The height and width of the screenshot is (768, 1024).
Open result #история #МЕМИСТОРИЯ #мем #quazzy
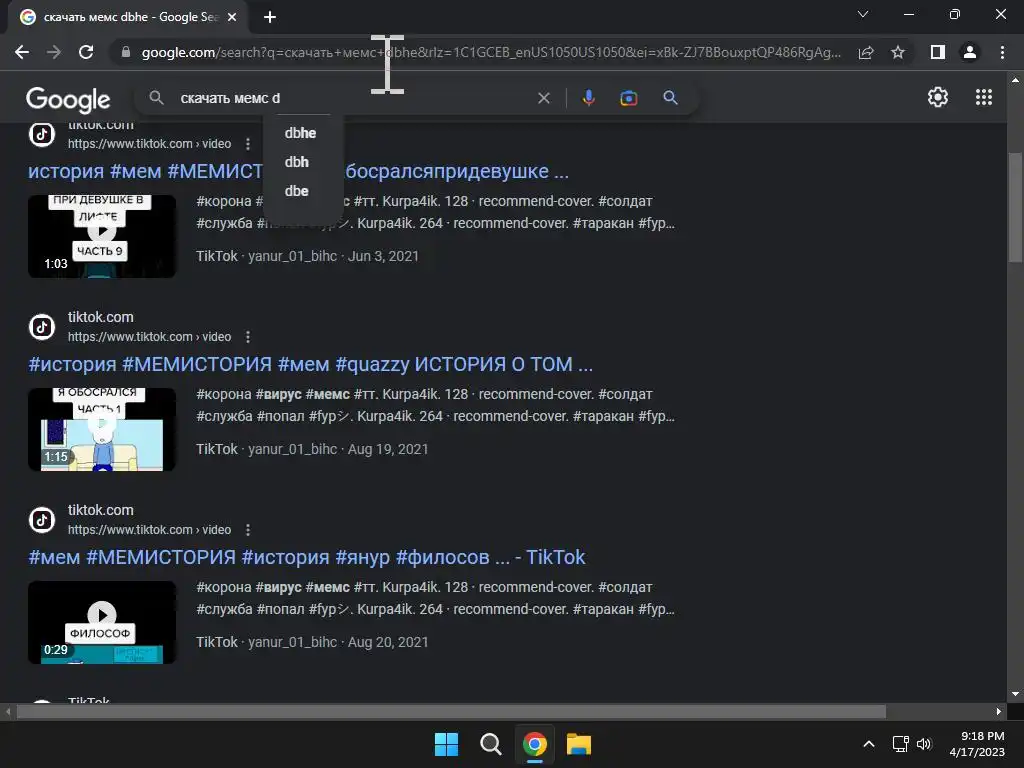[x=310, y=364]
